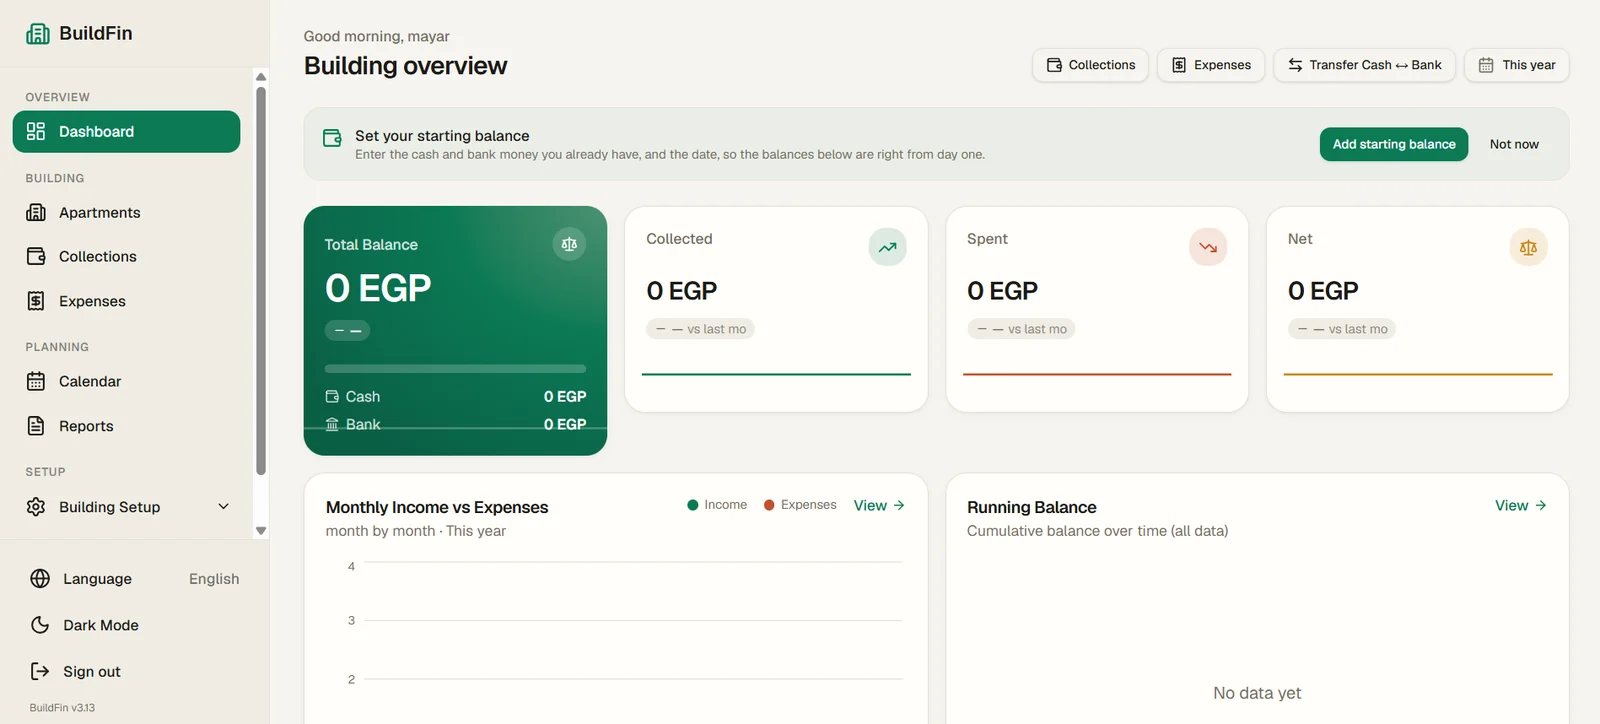Image resolution: width=1600 pixels, height=724 pixels.
Task: Toggle the Expenses legend item
Action: [800, 505]
